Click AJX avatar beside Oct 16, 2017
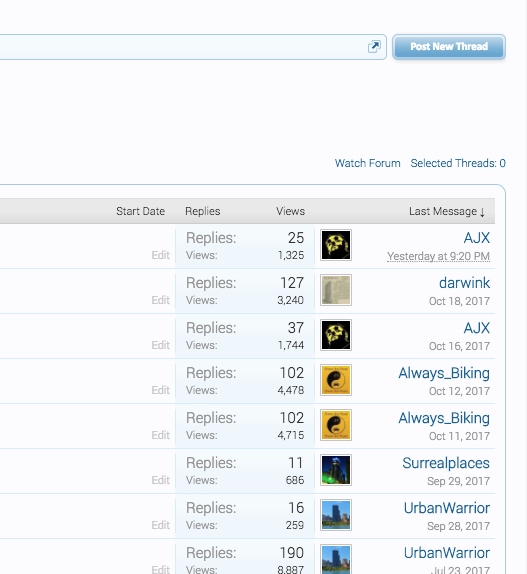Image resolution: width=527 pixels, height=574 pixels. pyautogui.click(x=336, y=335)
